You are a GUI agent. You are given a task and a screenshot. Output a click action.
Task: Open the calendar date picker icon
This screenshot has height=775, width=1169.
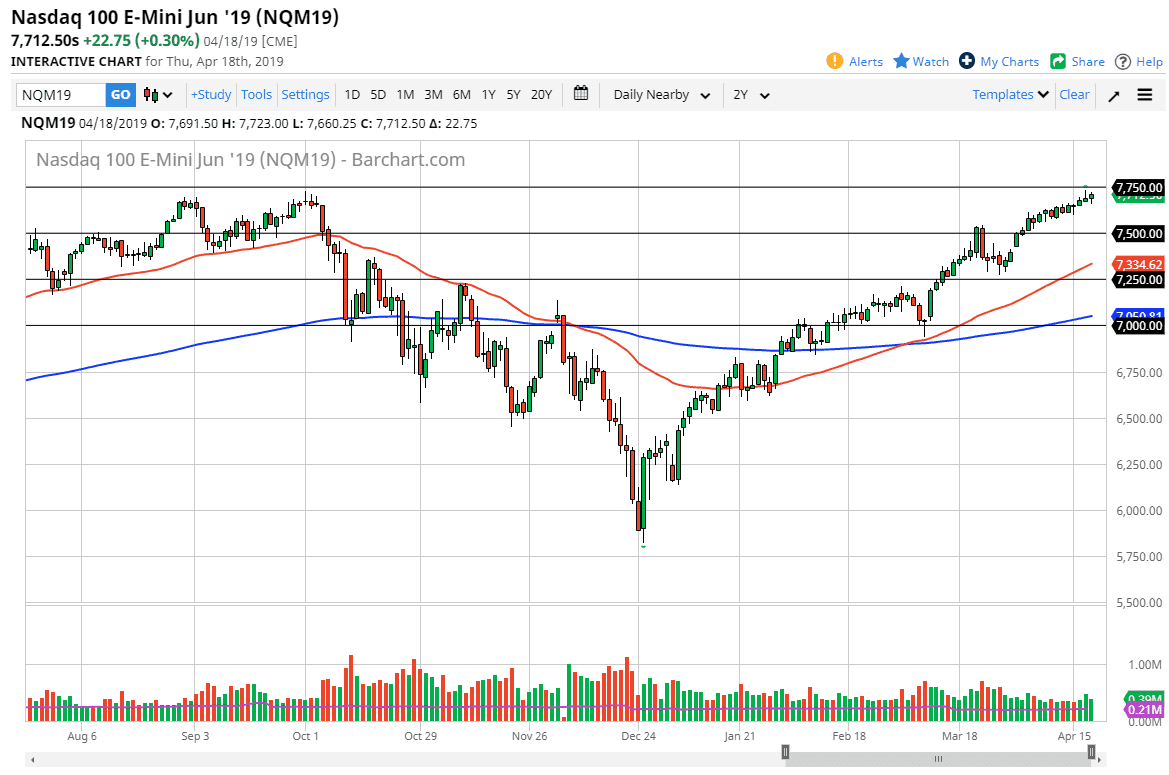tap(581, 94)
